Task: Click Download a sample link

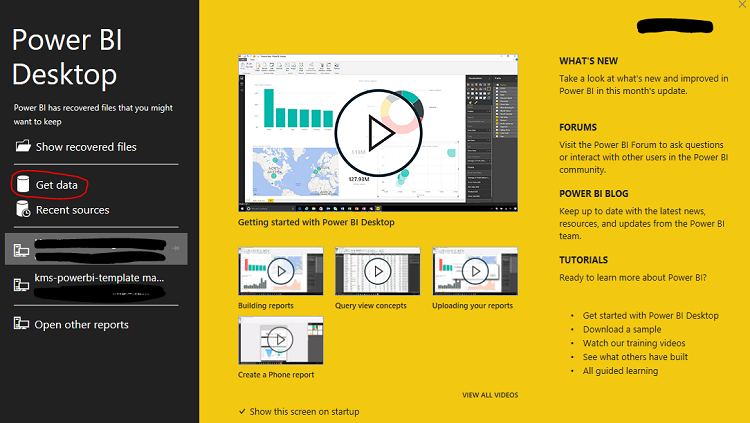Action: [x=622, y=329]
